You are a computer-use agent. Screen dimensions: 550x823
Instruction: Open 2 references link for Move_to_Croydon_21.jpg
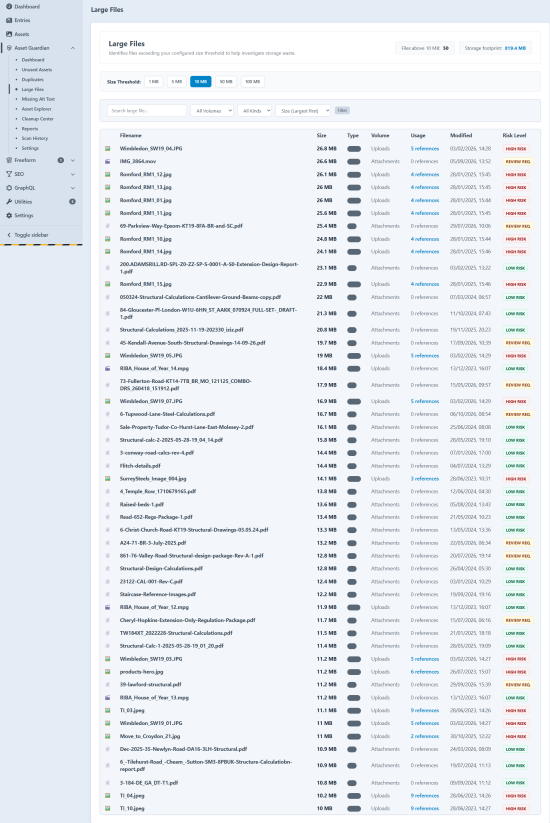tap(425, 736)
